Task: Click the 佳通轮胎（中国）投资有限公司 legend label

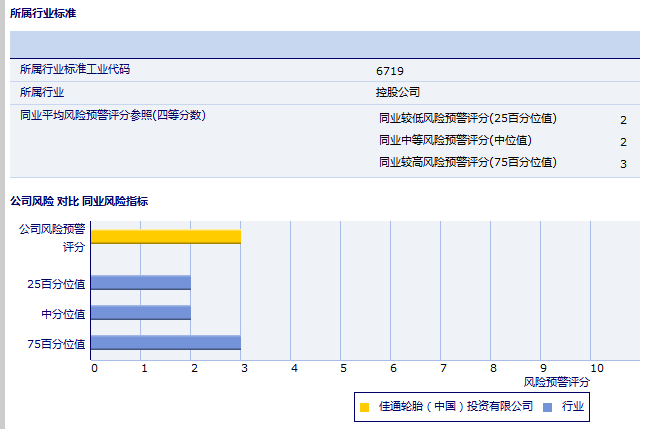Action: point(456,407)
